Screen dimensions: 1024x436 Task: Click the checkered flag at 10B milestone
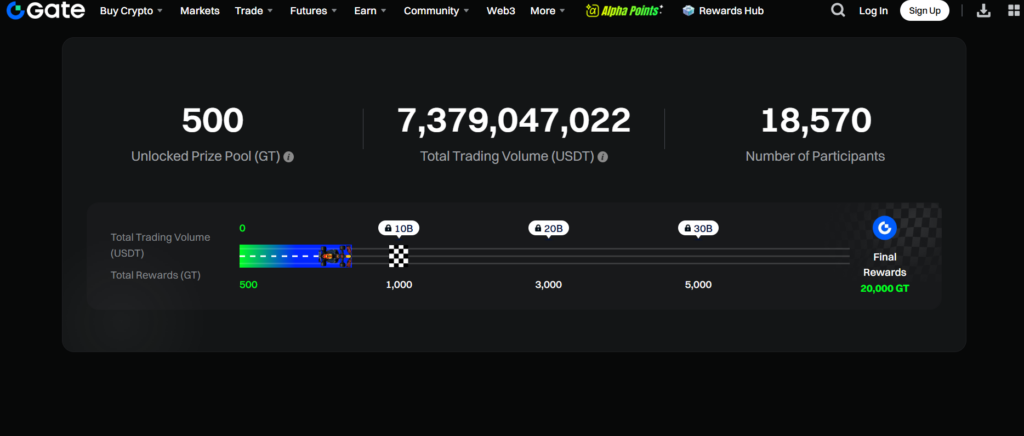coord(399,256)
